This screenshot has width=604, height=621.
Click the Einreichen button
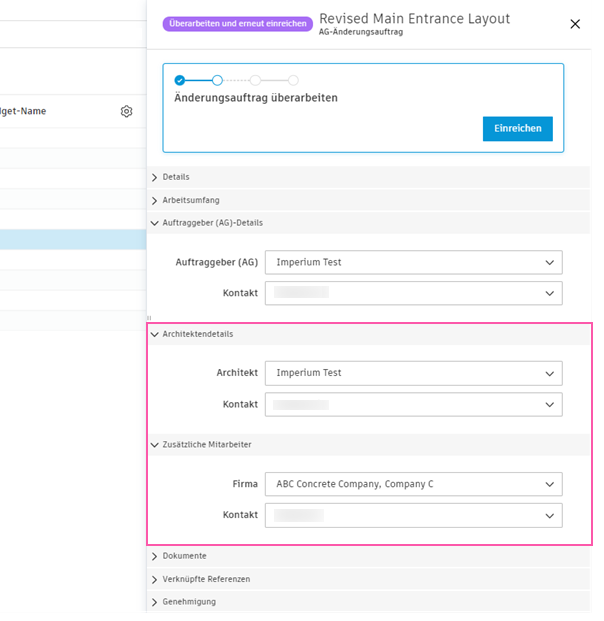coord(517,129)
